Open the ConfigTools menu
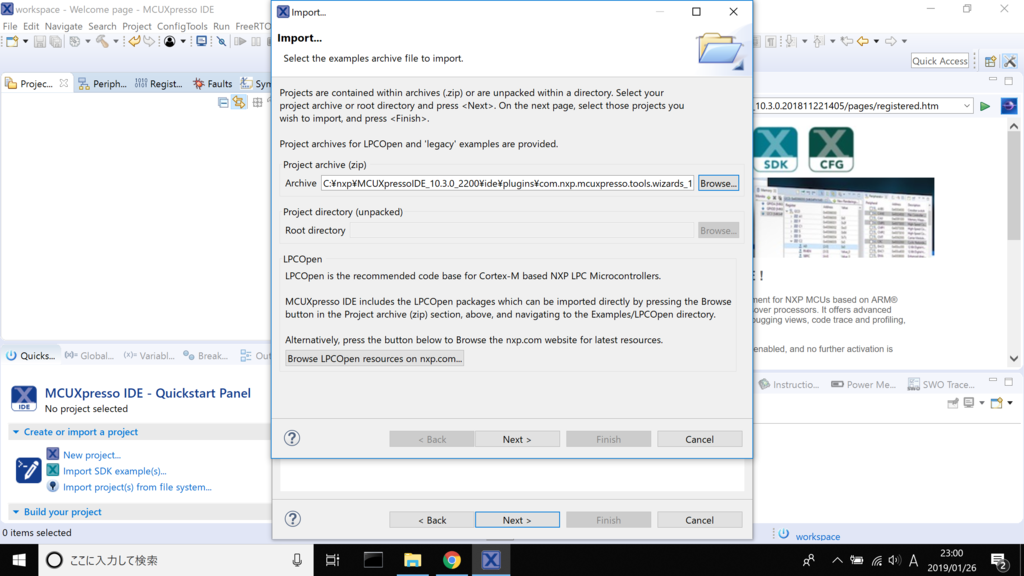The image size is (1024, 576). click(x=182, y=26)
